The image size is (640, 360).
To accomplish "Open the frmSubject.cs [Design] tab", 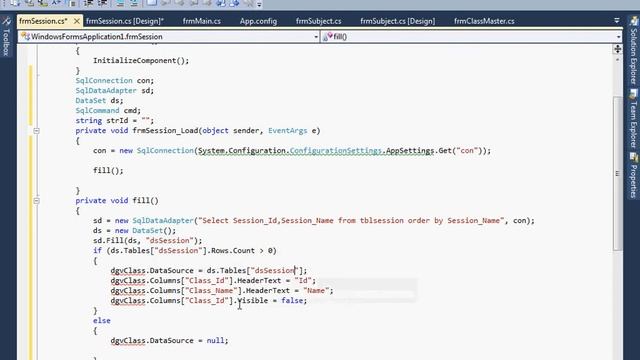I will pos(398,21).
